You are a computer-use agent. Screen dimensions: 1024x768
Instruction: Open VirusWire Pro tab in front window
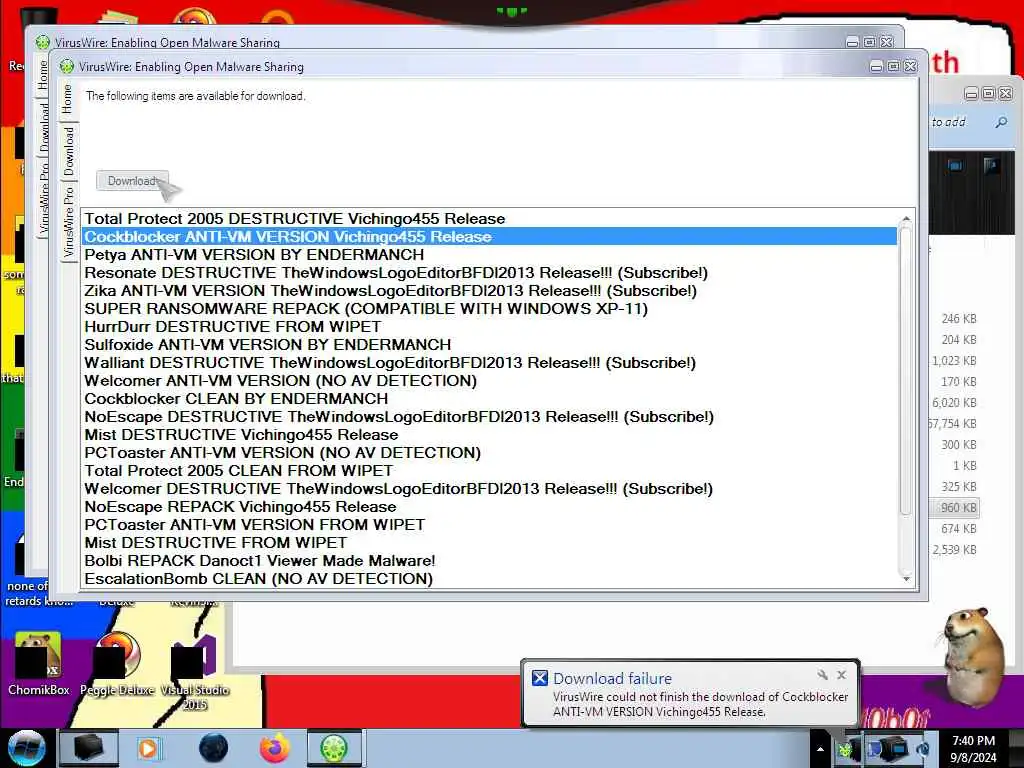click(69, 221)
